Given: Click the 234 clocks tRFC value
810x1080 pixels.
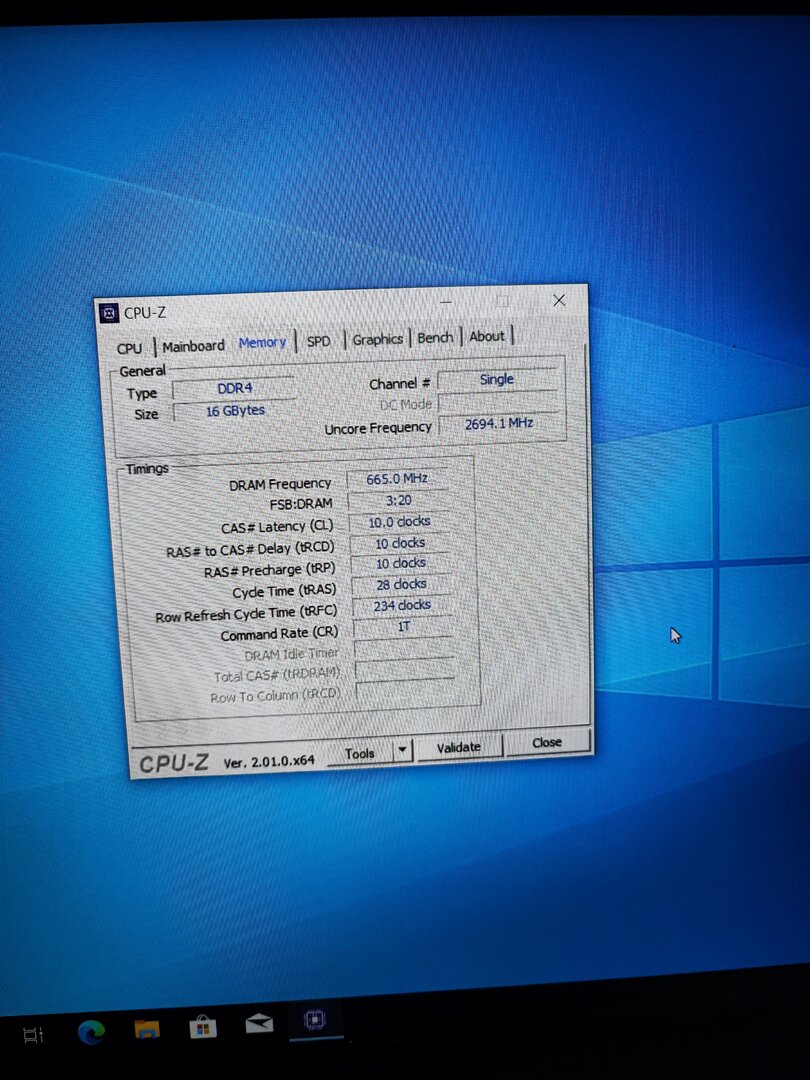Looking at the screenshot, I should pyautogui.click(x=402, y=605).
